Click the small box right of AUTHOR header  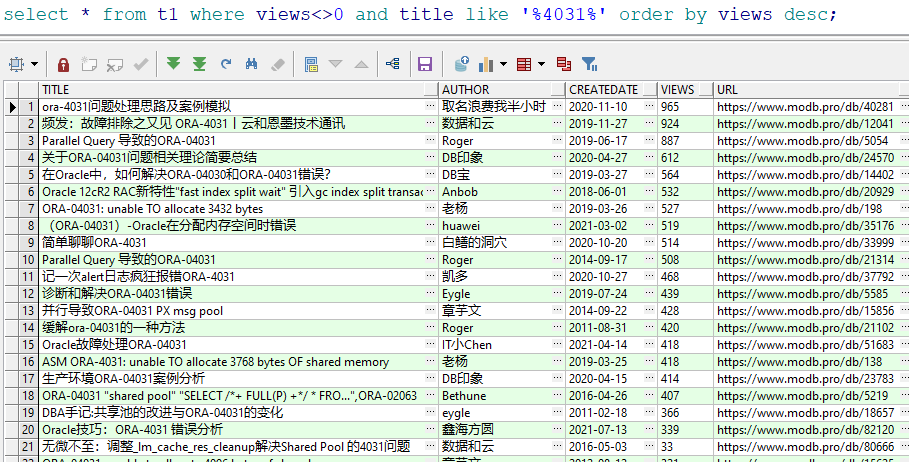558,90
